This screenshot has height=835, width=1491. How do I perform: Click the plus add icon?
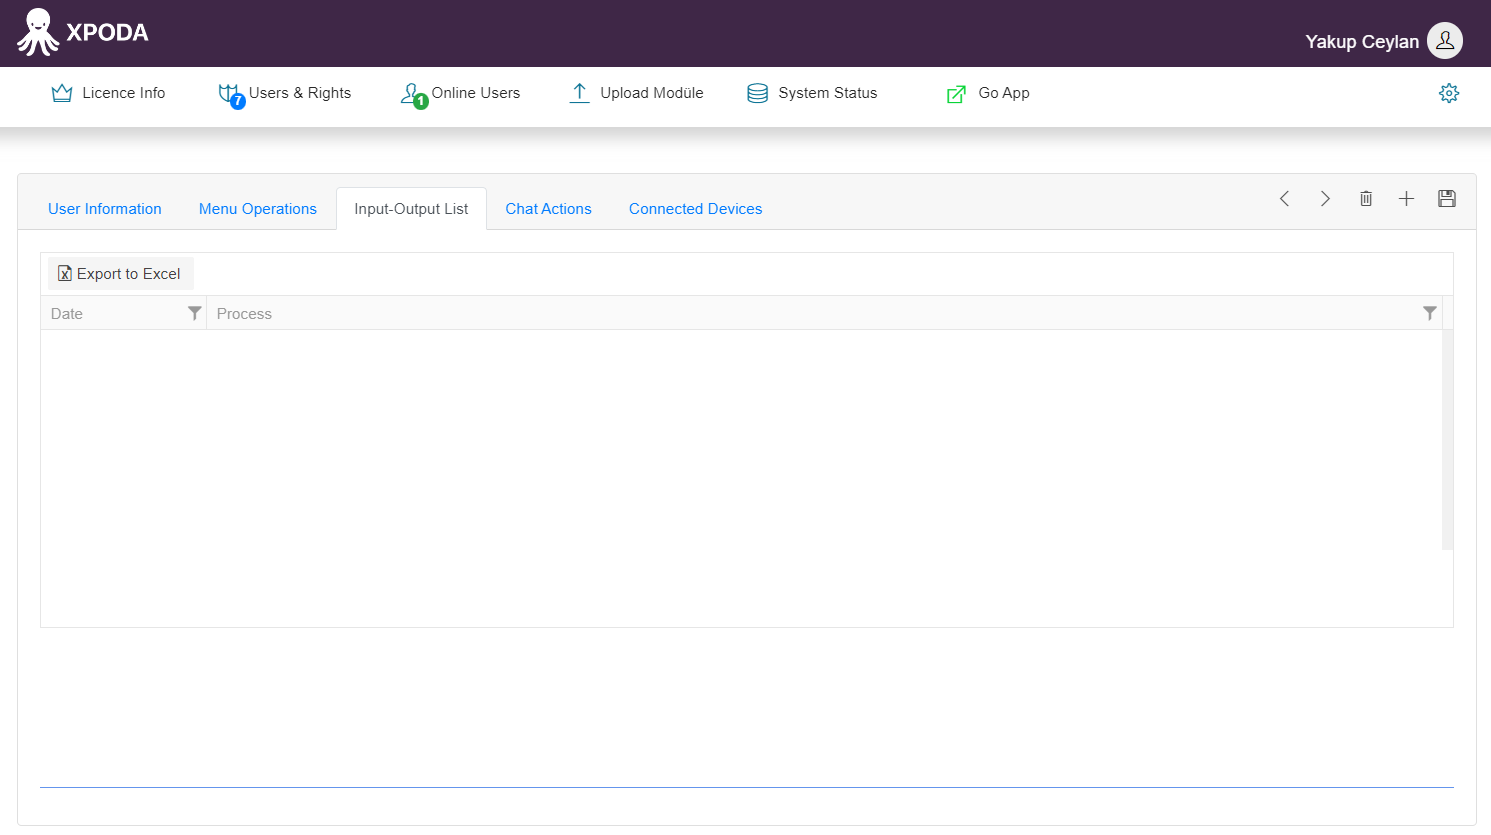[1406, 198]
